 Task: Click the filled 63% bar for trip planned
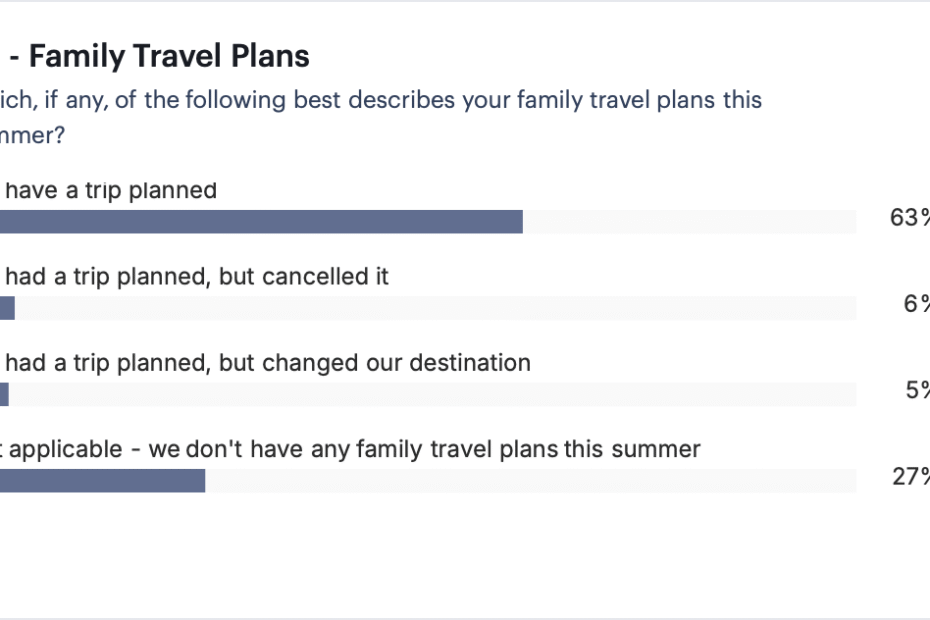tap(261, 221)
